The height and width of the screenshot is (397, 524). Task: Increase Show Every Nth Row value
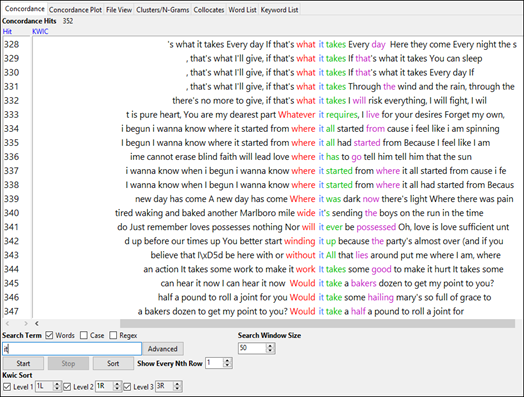pos(228,361)
